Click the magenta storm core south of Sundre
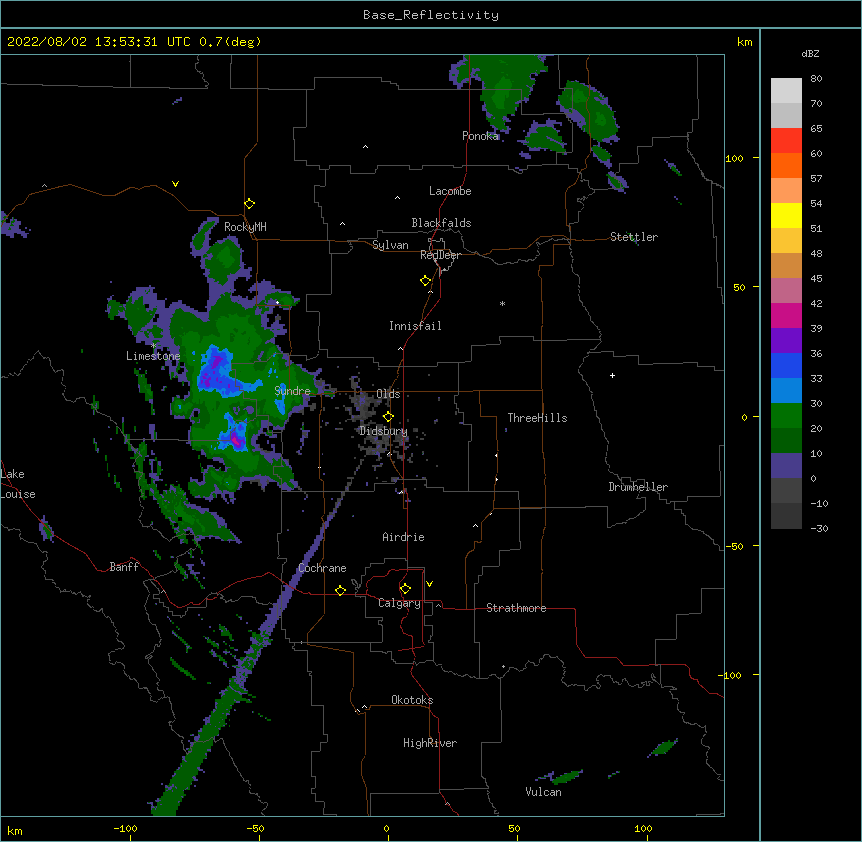The height and width of the screenshot is (842, 862). point(237,440)
